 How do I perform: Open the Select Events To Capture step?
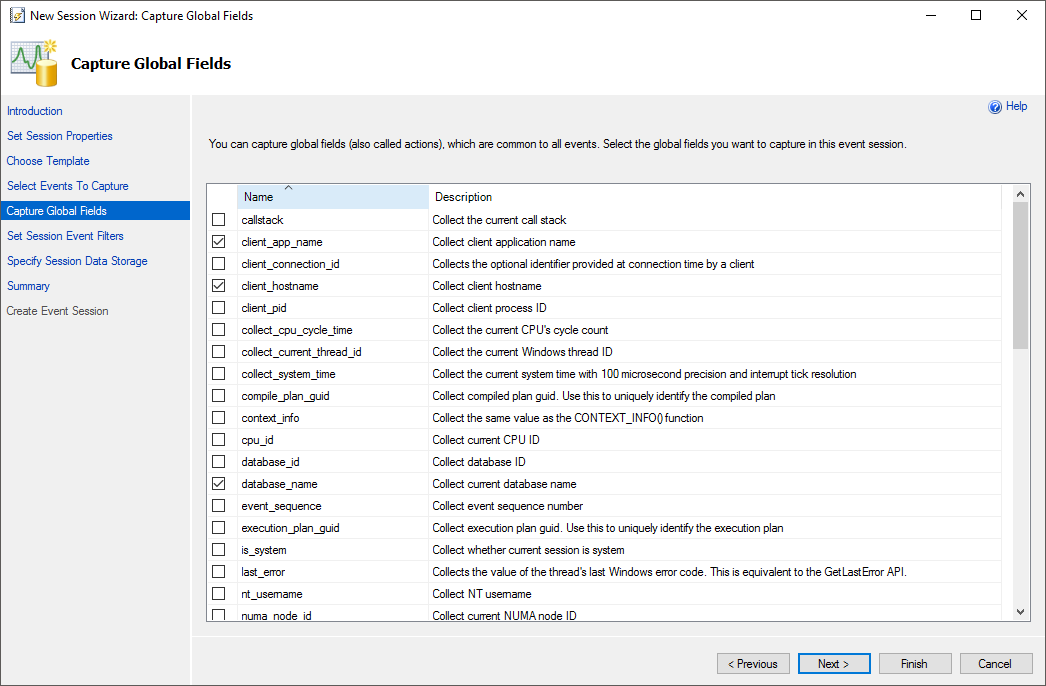tap(68, 186)
